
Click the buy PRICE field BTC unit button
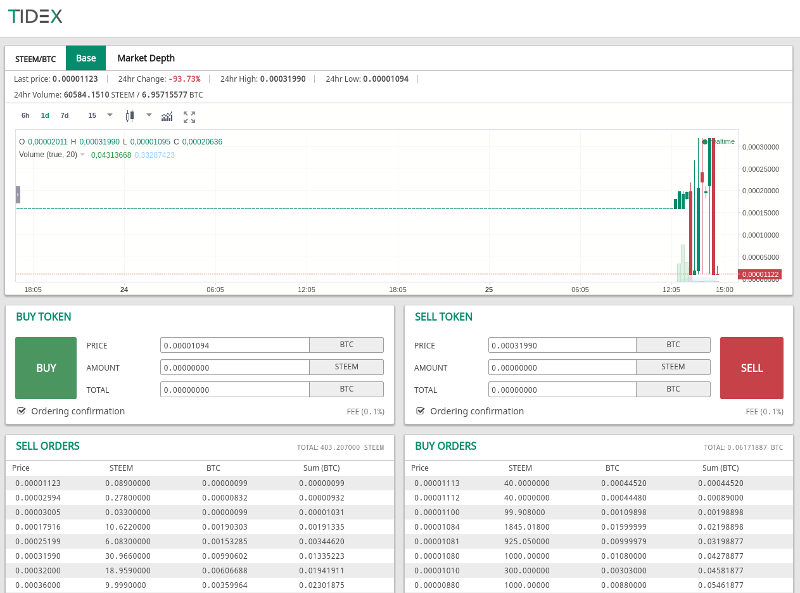tap(346, 345)
